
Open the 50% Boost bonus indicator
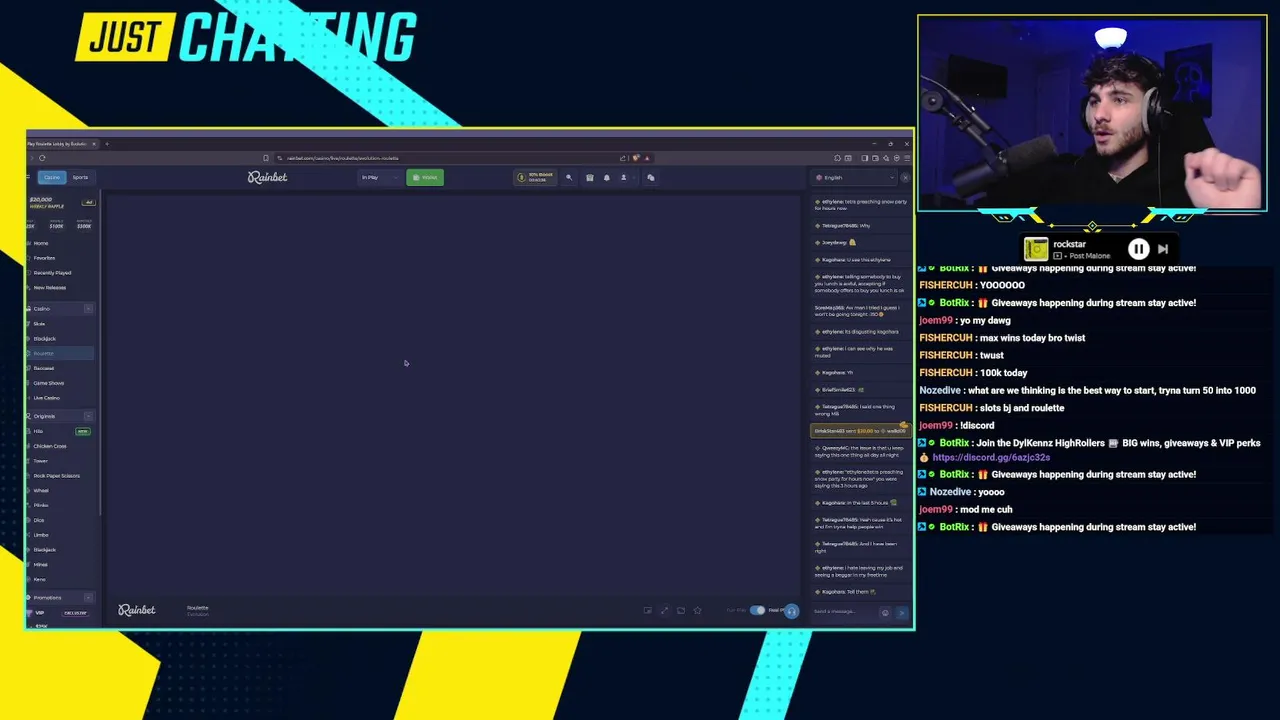click(x=534, y=177)
